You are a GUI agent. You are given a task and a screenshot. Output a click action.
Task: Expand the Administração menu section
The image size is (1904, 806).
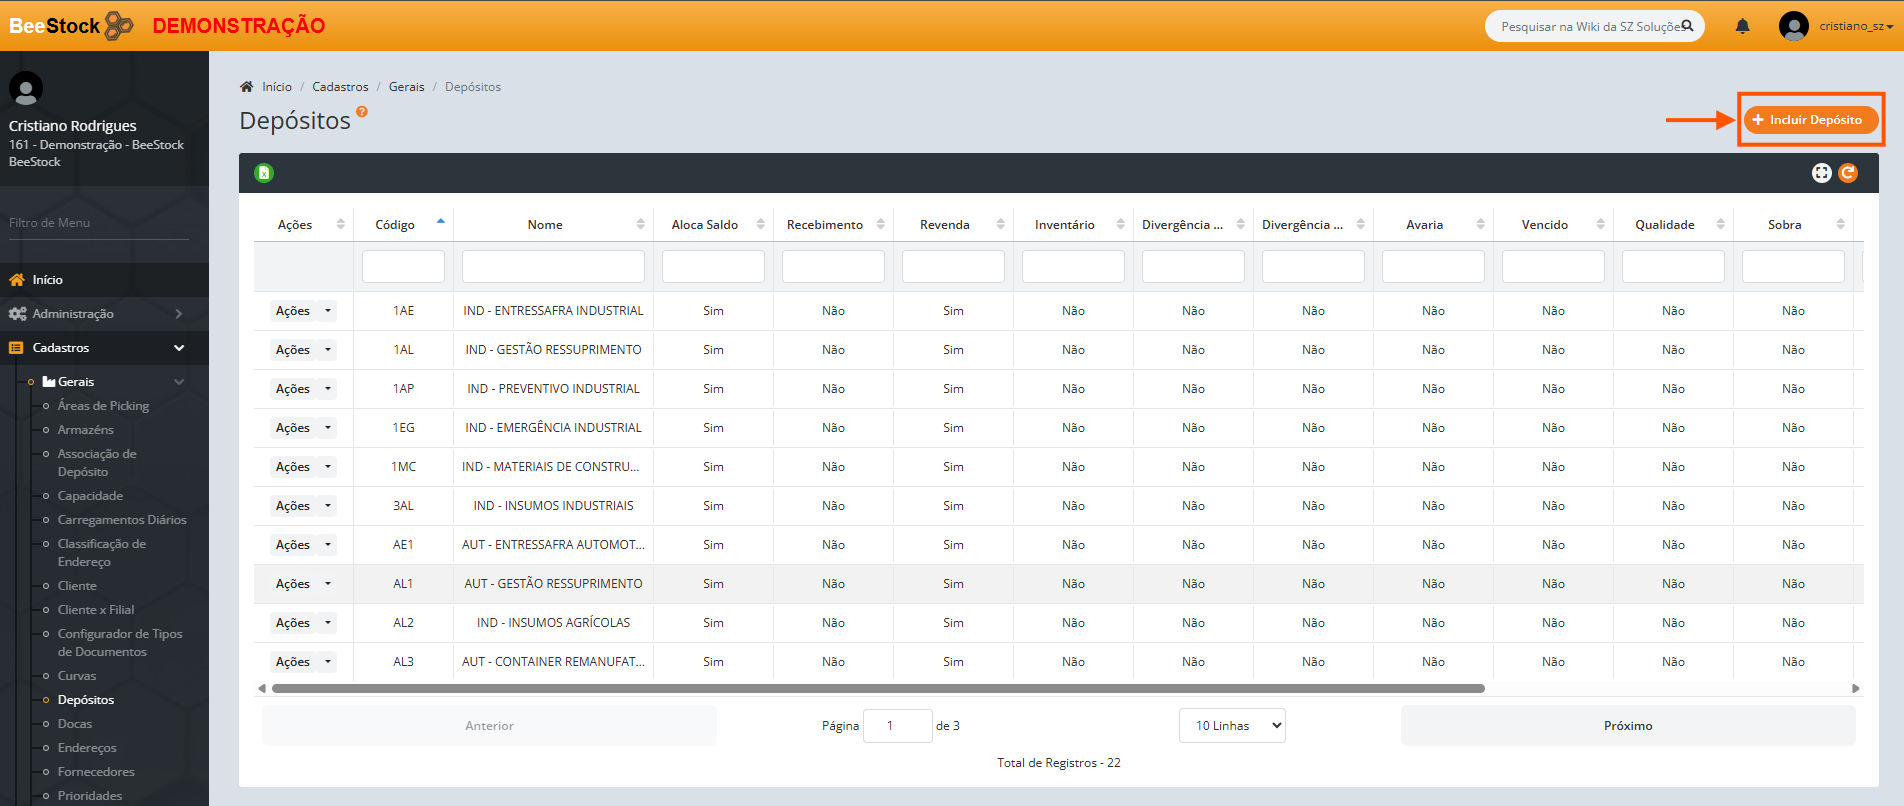point(104,314)
